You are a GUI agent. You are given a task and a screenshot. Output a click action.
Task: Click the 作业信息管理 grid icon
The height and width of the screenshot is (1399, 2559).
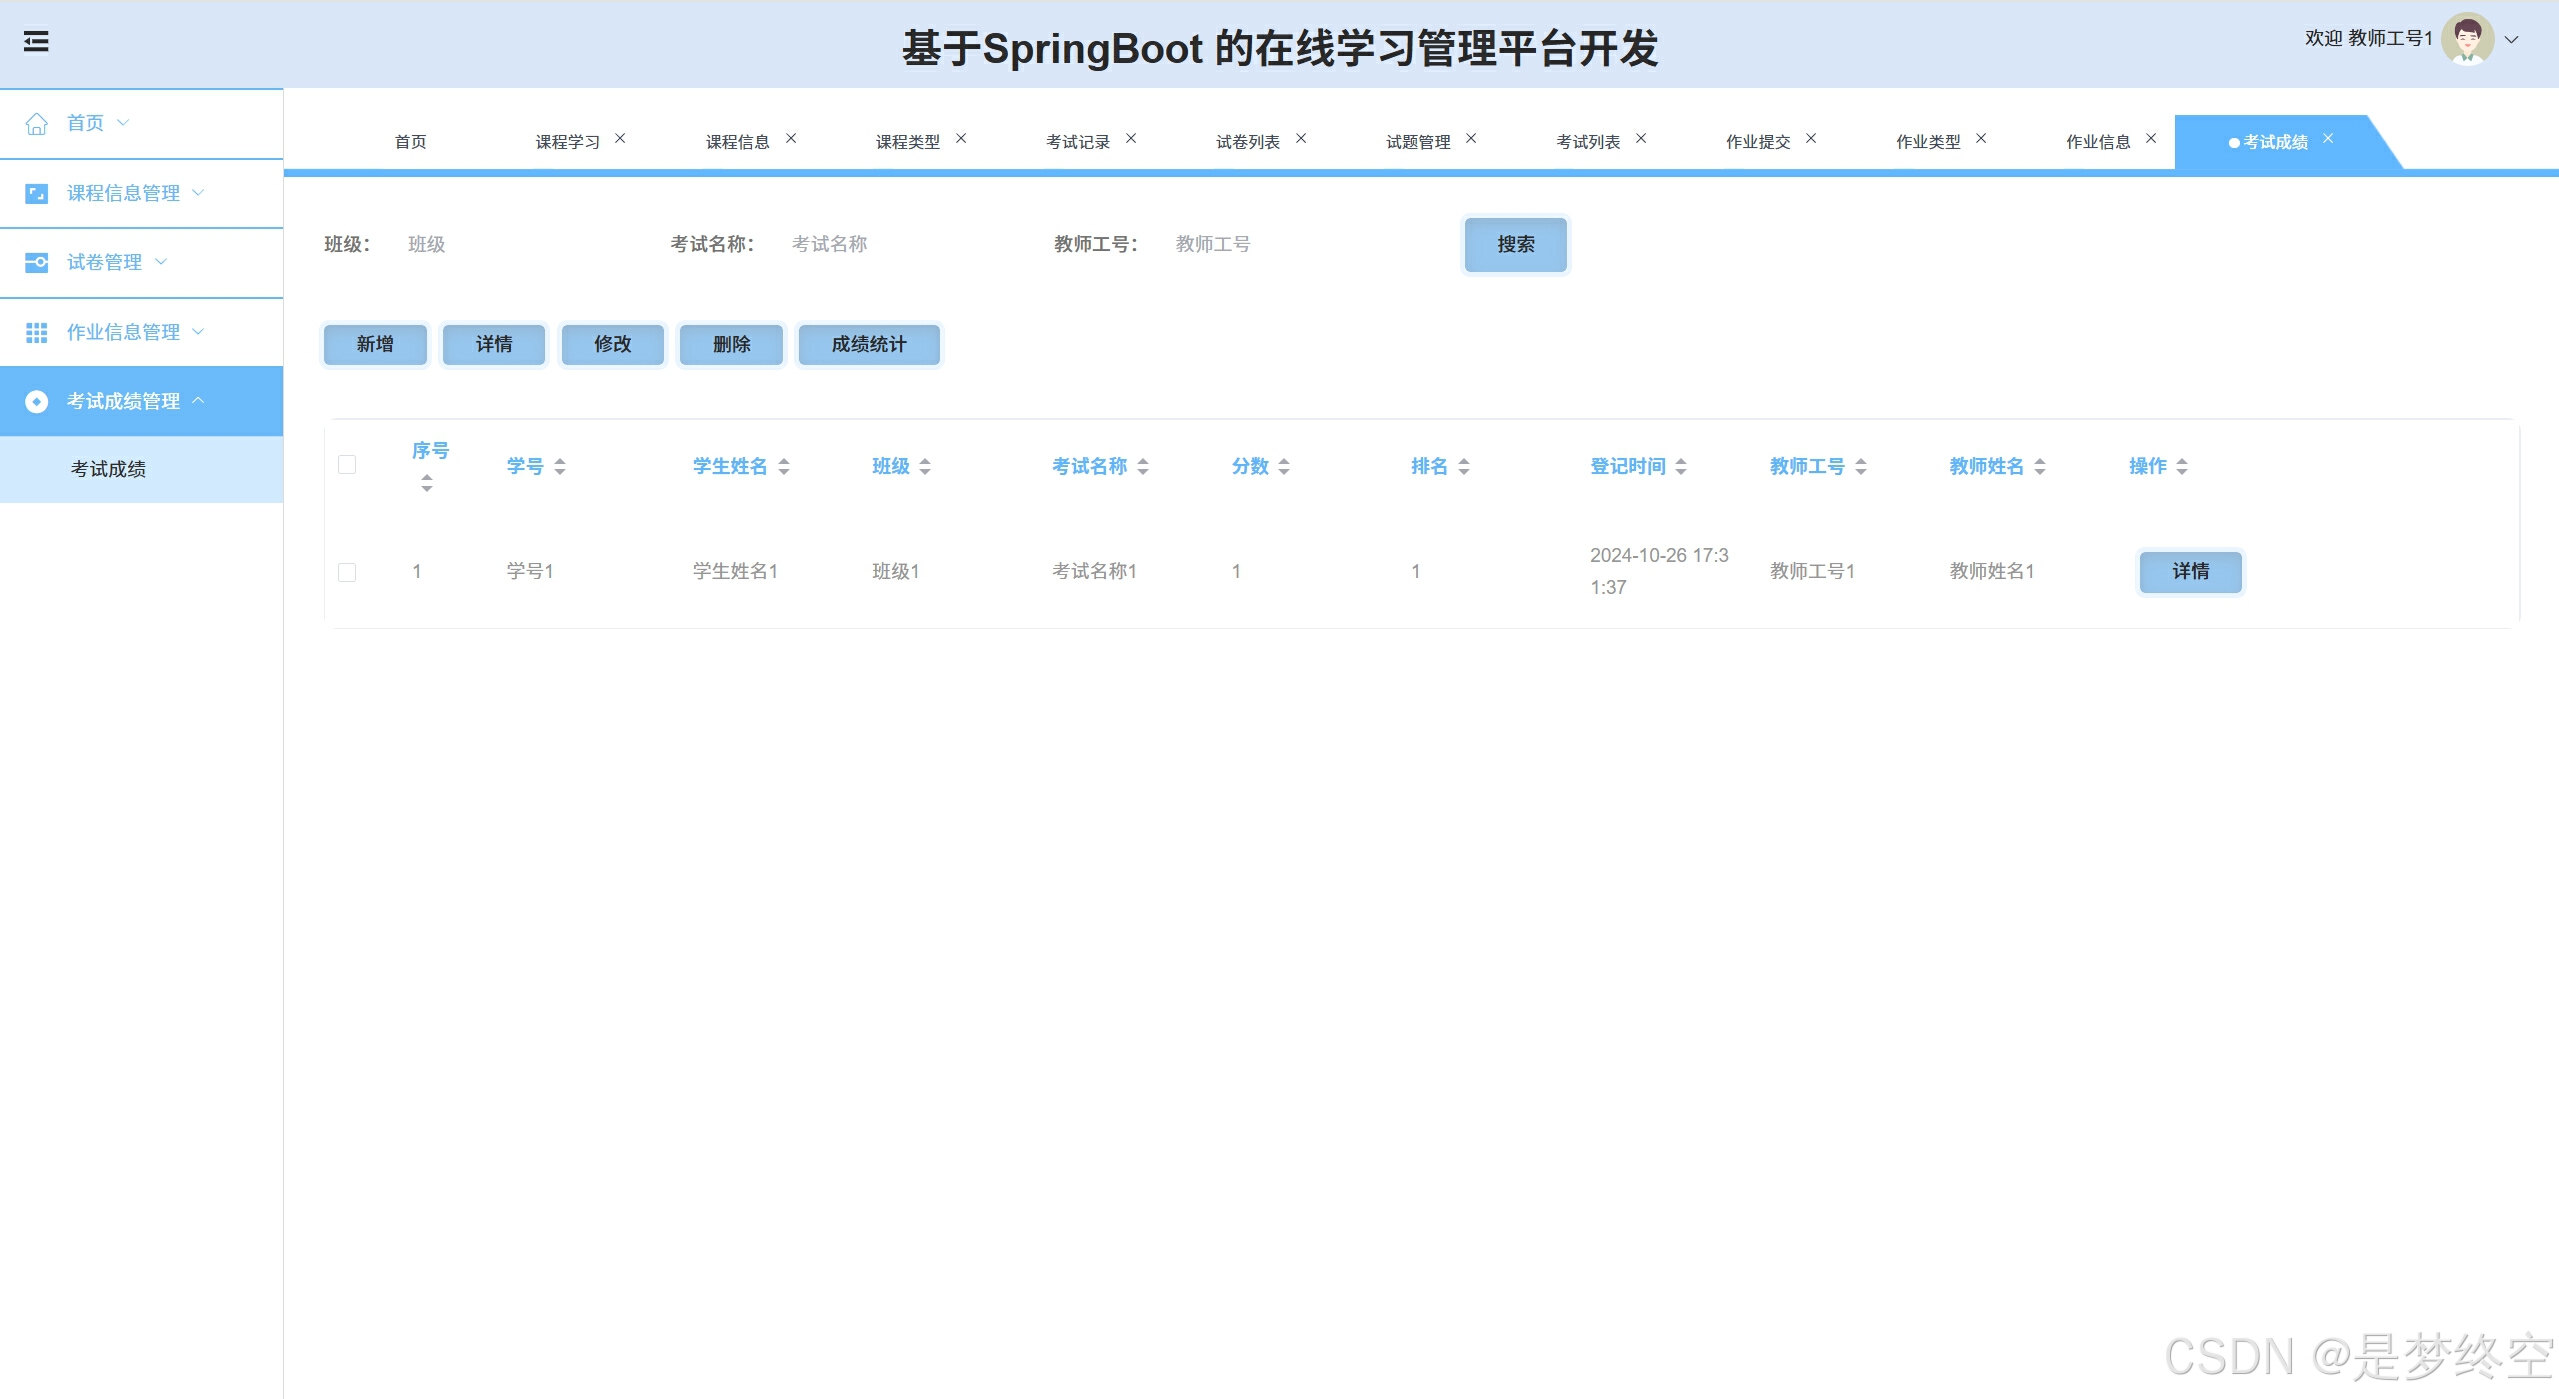point(36,332)
